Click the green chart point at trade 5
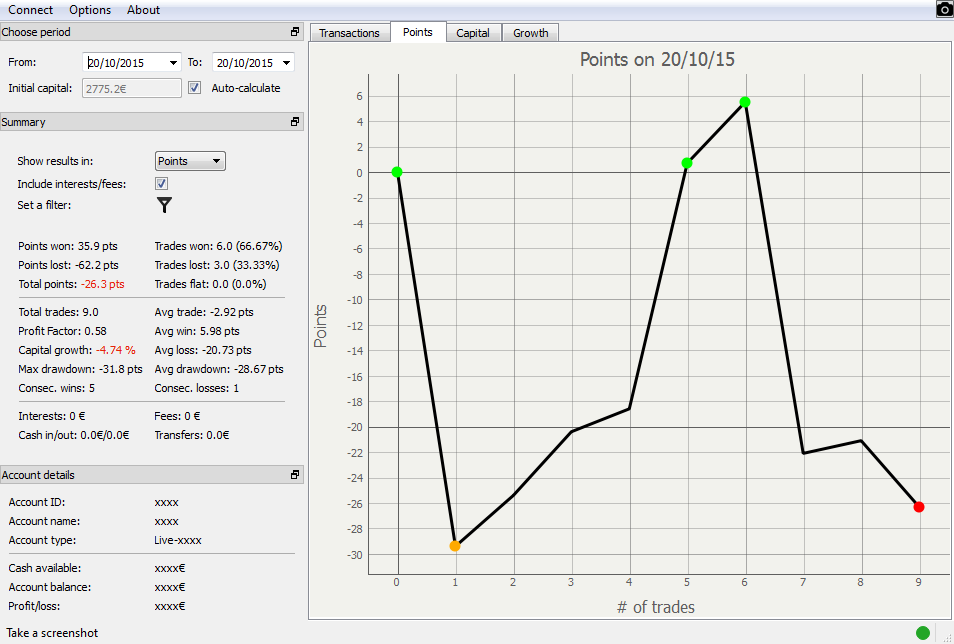The image size is (954, 644). [687, 163]
